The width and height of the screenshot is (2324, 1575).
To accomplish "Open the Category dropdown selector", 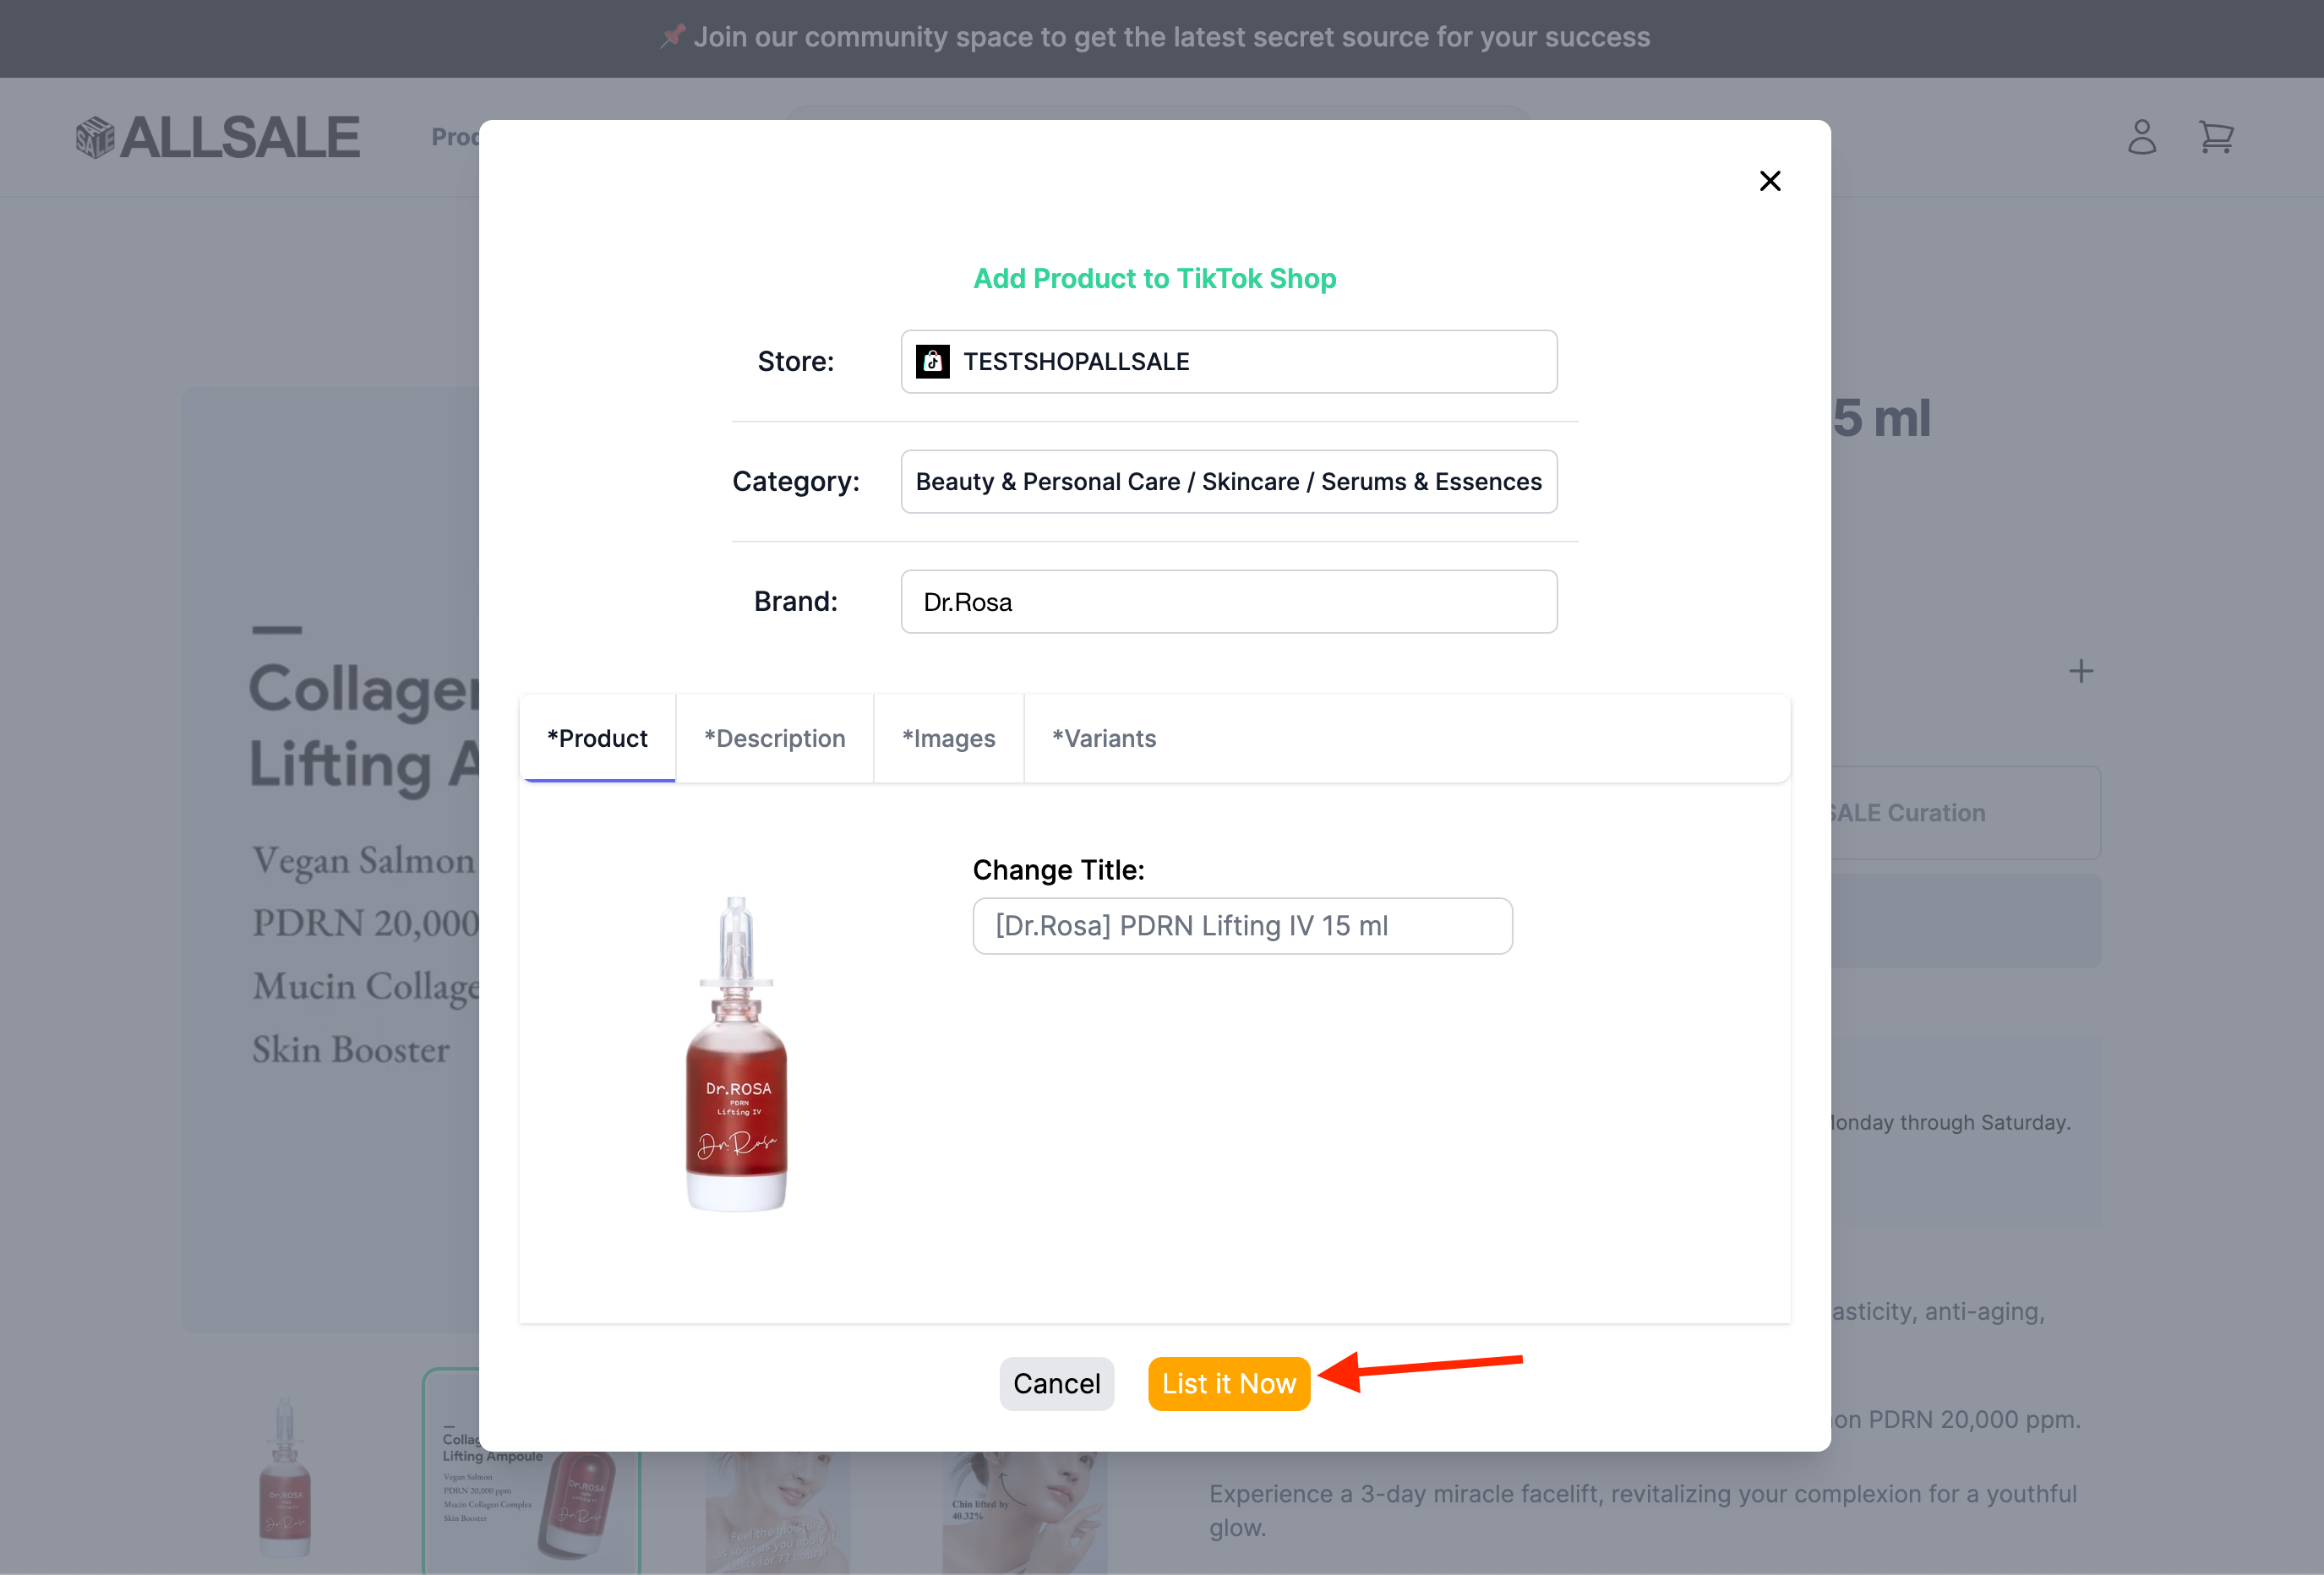I will click(x=1228, y=481).
